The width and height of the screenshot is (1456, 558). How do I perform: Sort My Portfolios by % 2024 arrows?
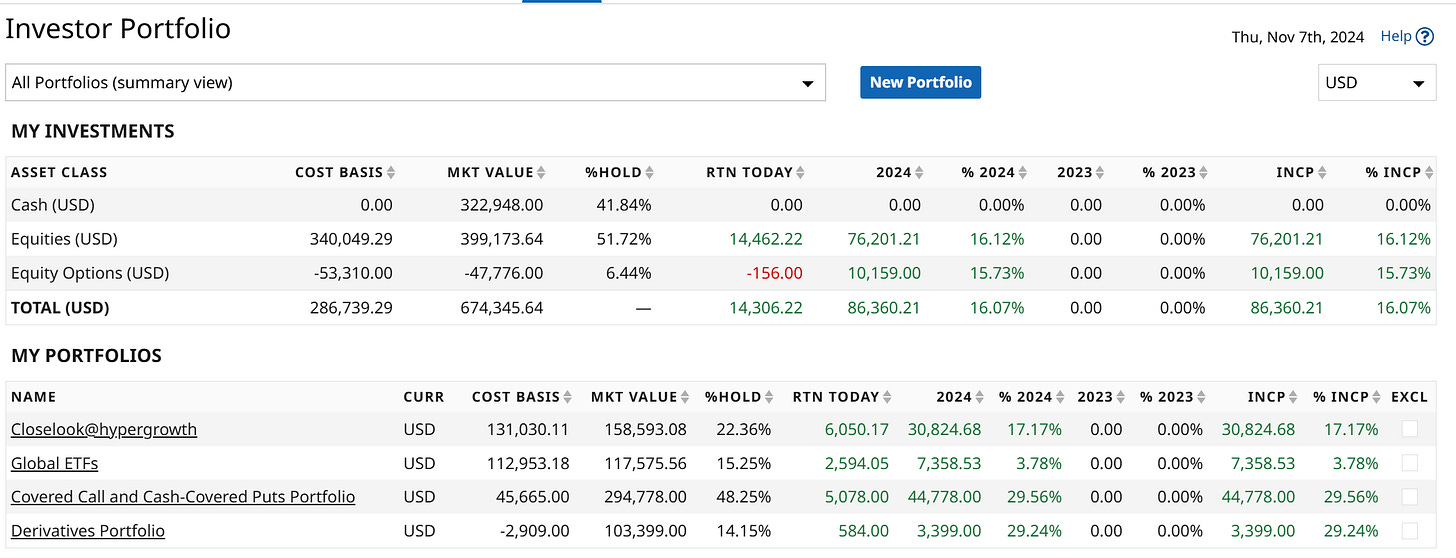coord(1060,397)
